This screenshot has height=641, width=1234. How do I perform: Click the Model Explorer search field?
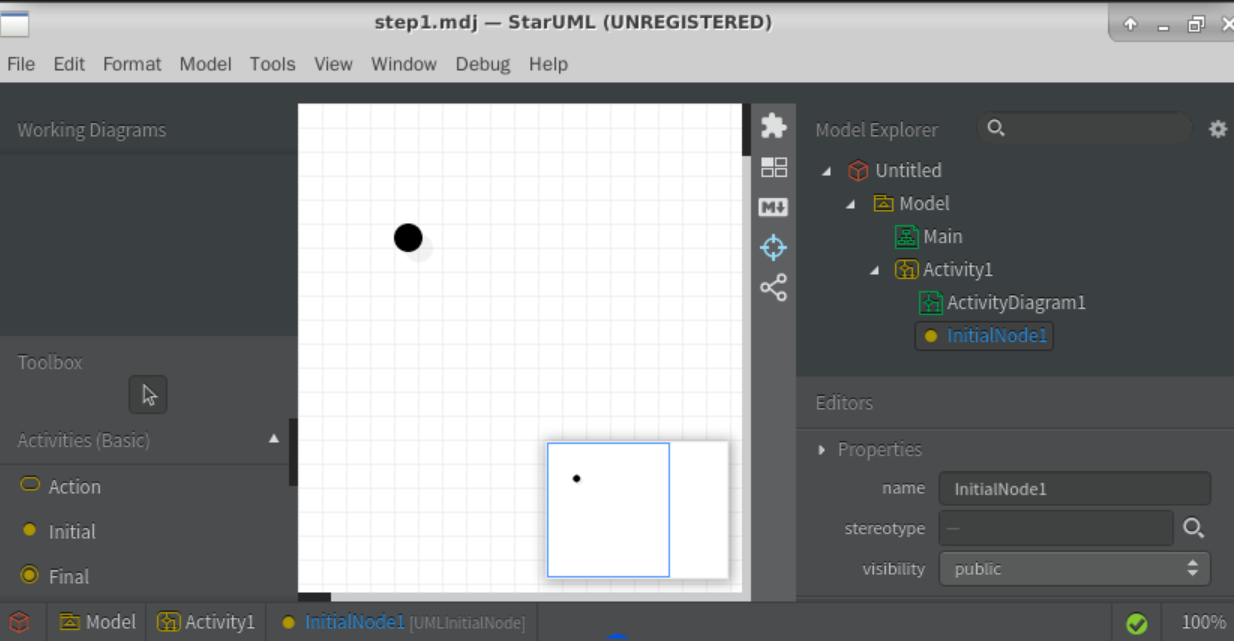click(x=1084, y=128)
